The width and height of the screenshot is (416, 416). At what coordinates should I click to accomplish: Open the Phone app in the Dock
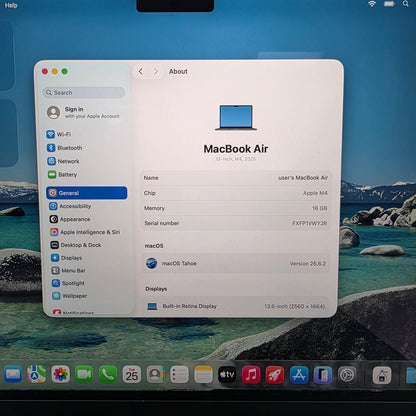tap(108, 374)
